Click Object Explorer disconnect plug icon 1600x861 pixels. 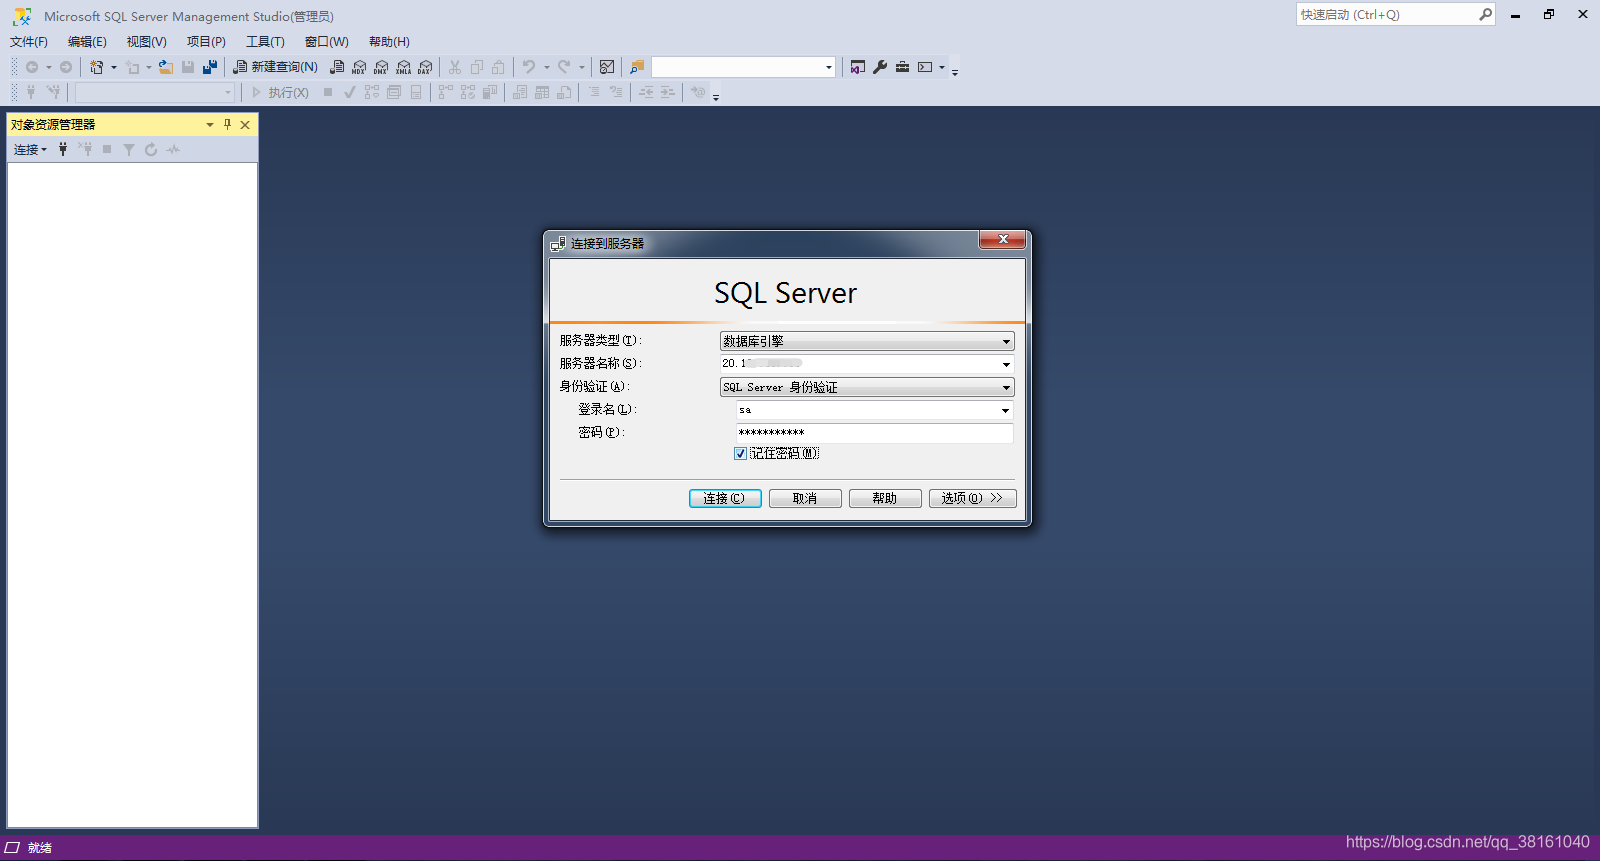coord(85,149)
